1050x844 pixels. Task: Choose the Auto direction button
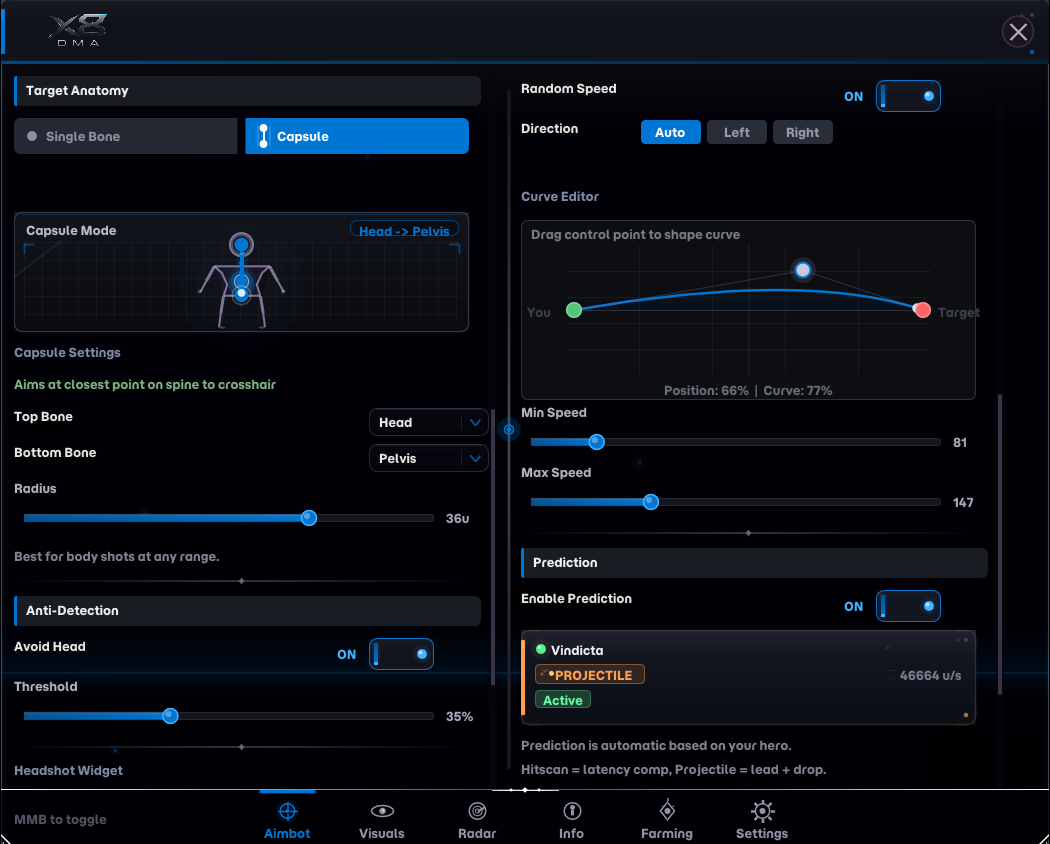click(x=670, y=132)
